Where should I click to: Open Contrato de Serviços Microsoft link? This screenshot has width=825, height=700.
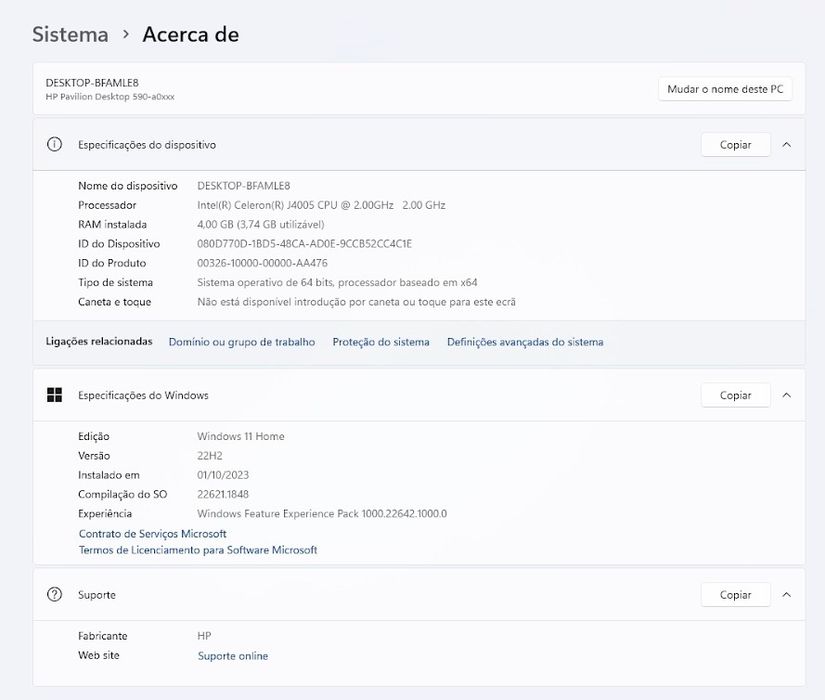click(153, 534)
